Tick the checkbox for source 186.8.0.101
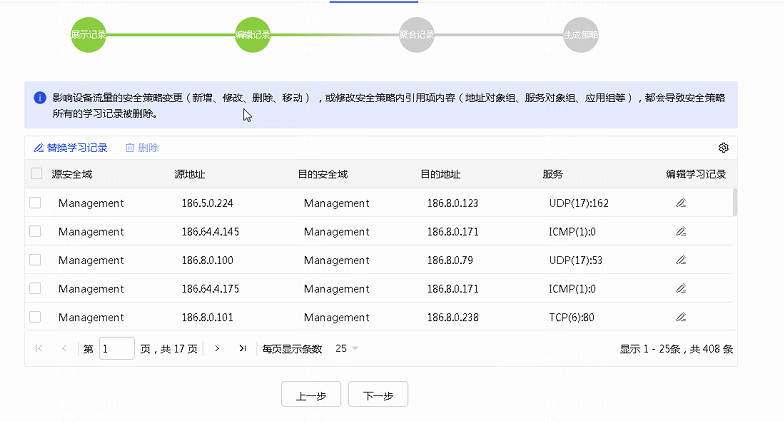Screen dimensions: 784x422 point(36,317)
